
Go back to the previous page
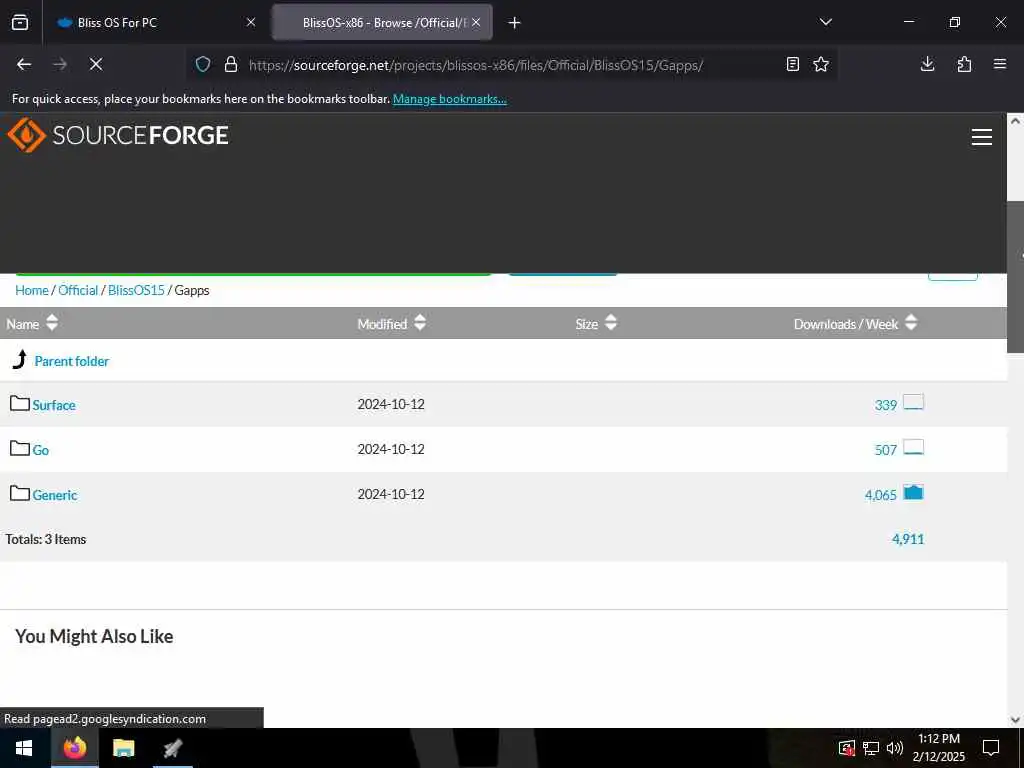pos(24,64)
